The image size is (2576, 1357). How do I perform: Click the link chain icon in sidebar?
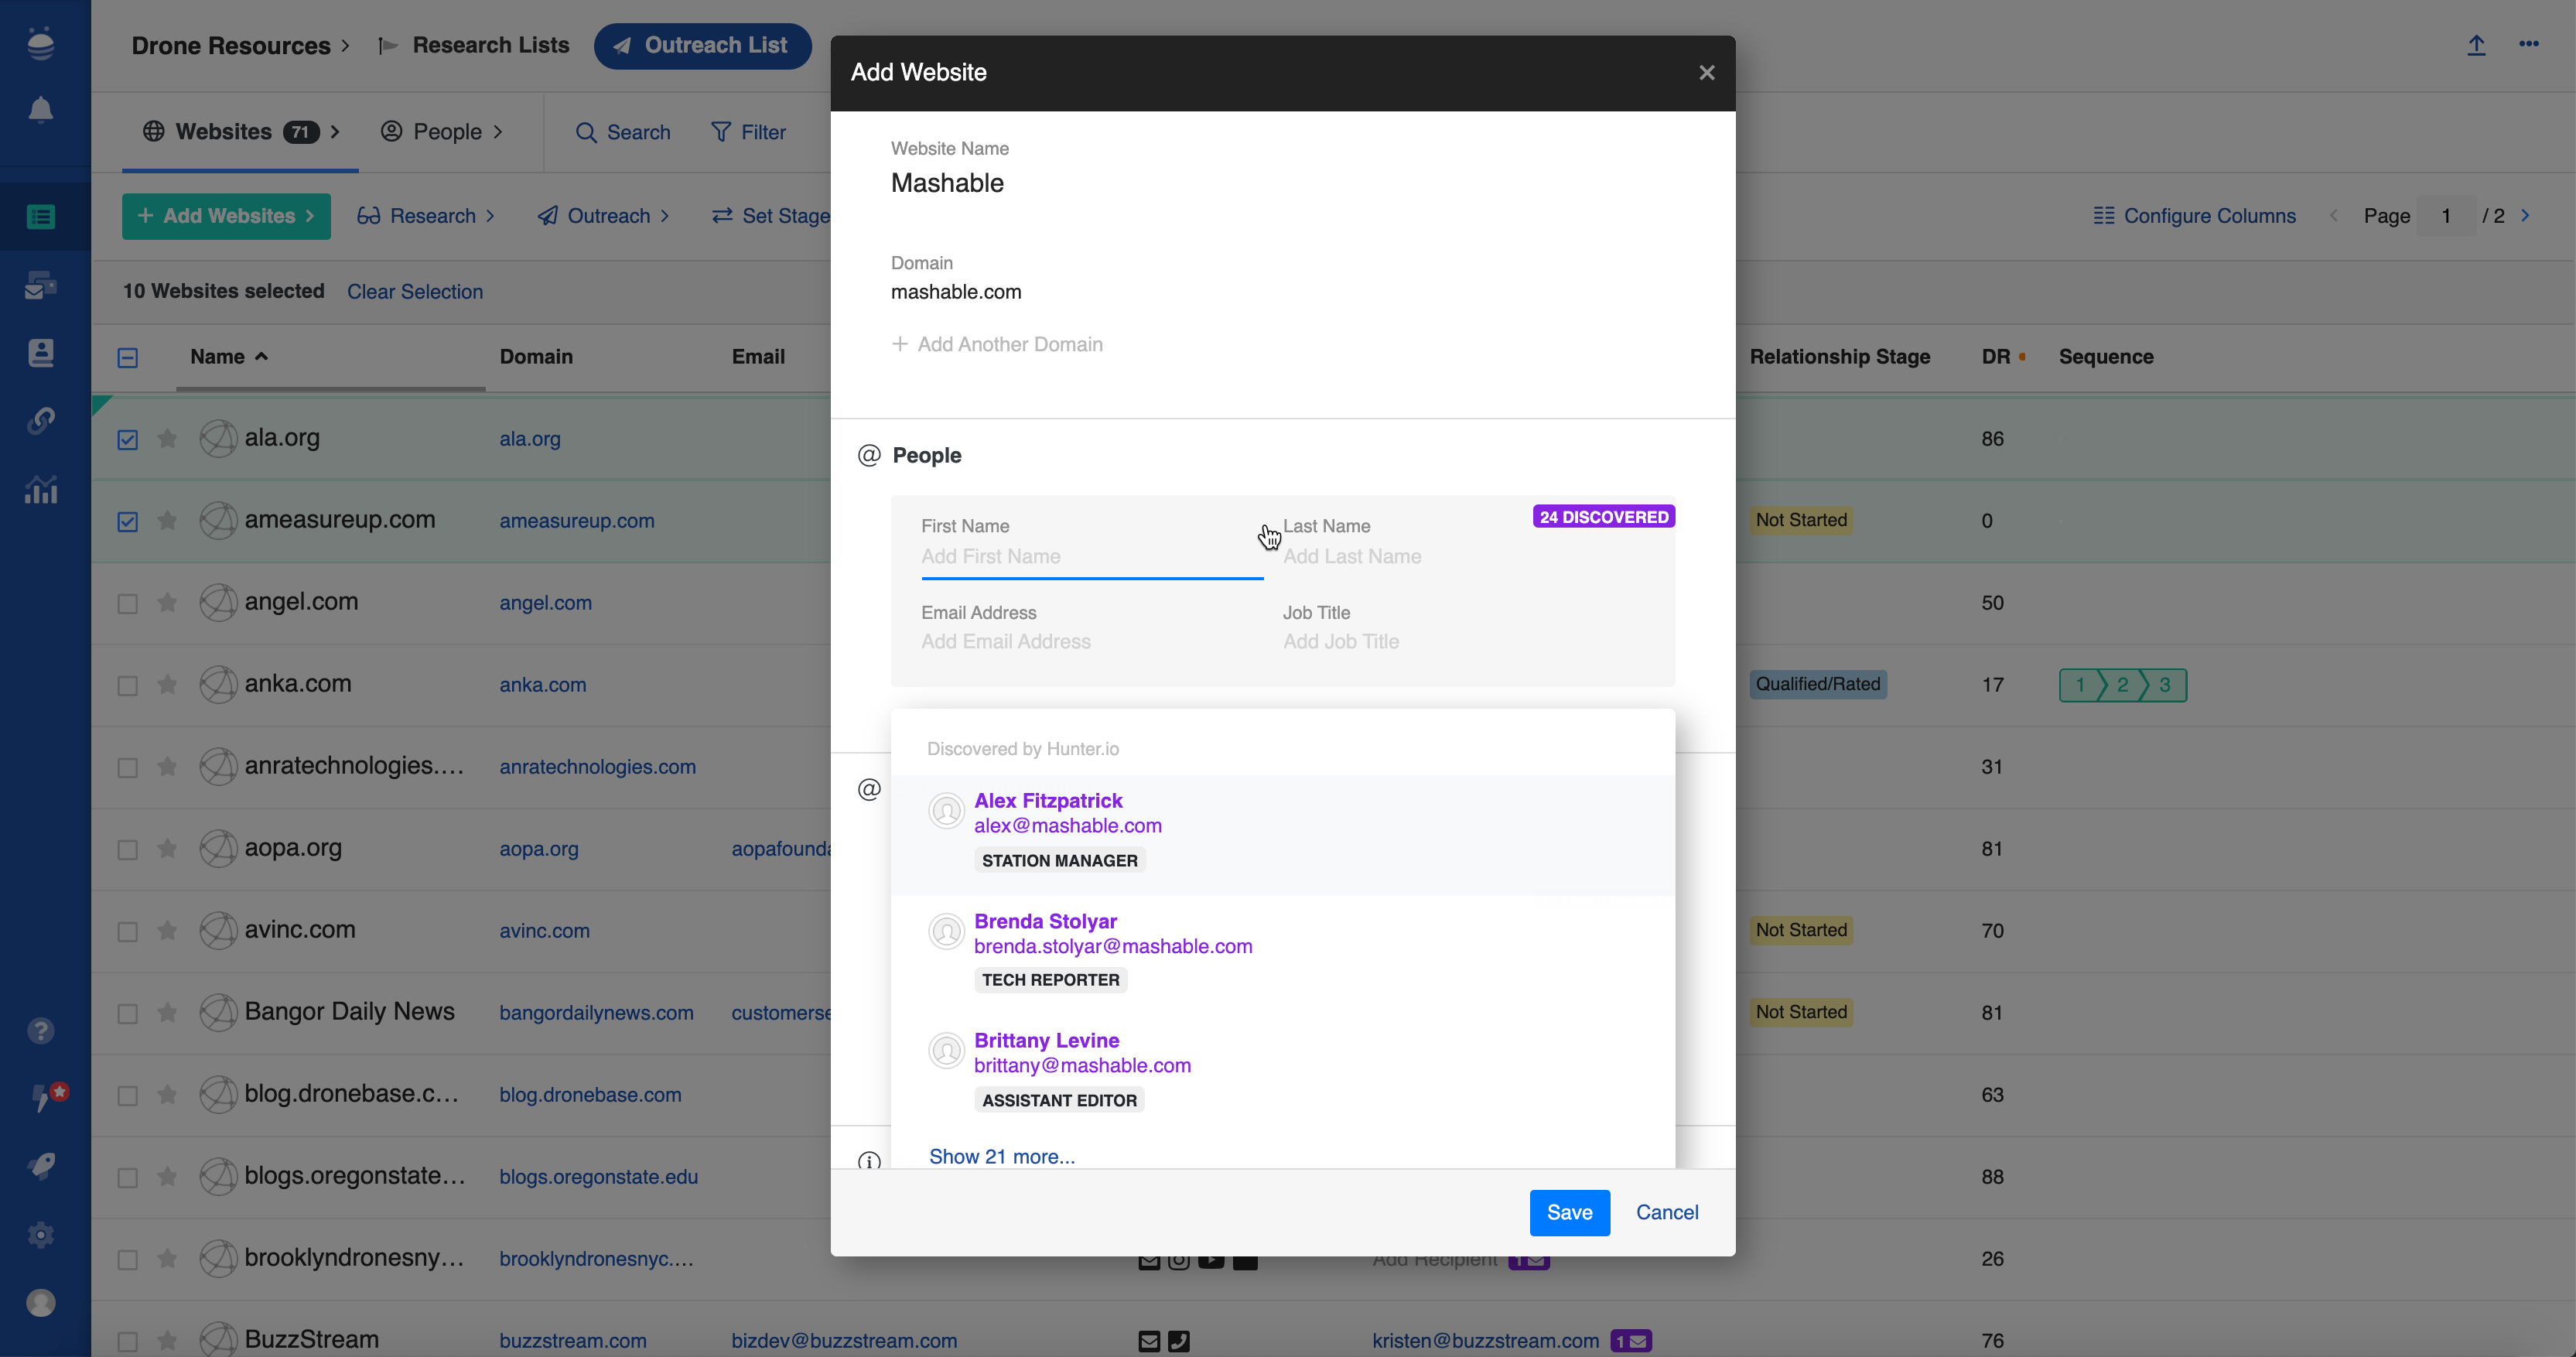pos(40,420)
